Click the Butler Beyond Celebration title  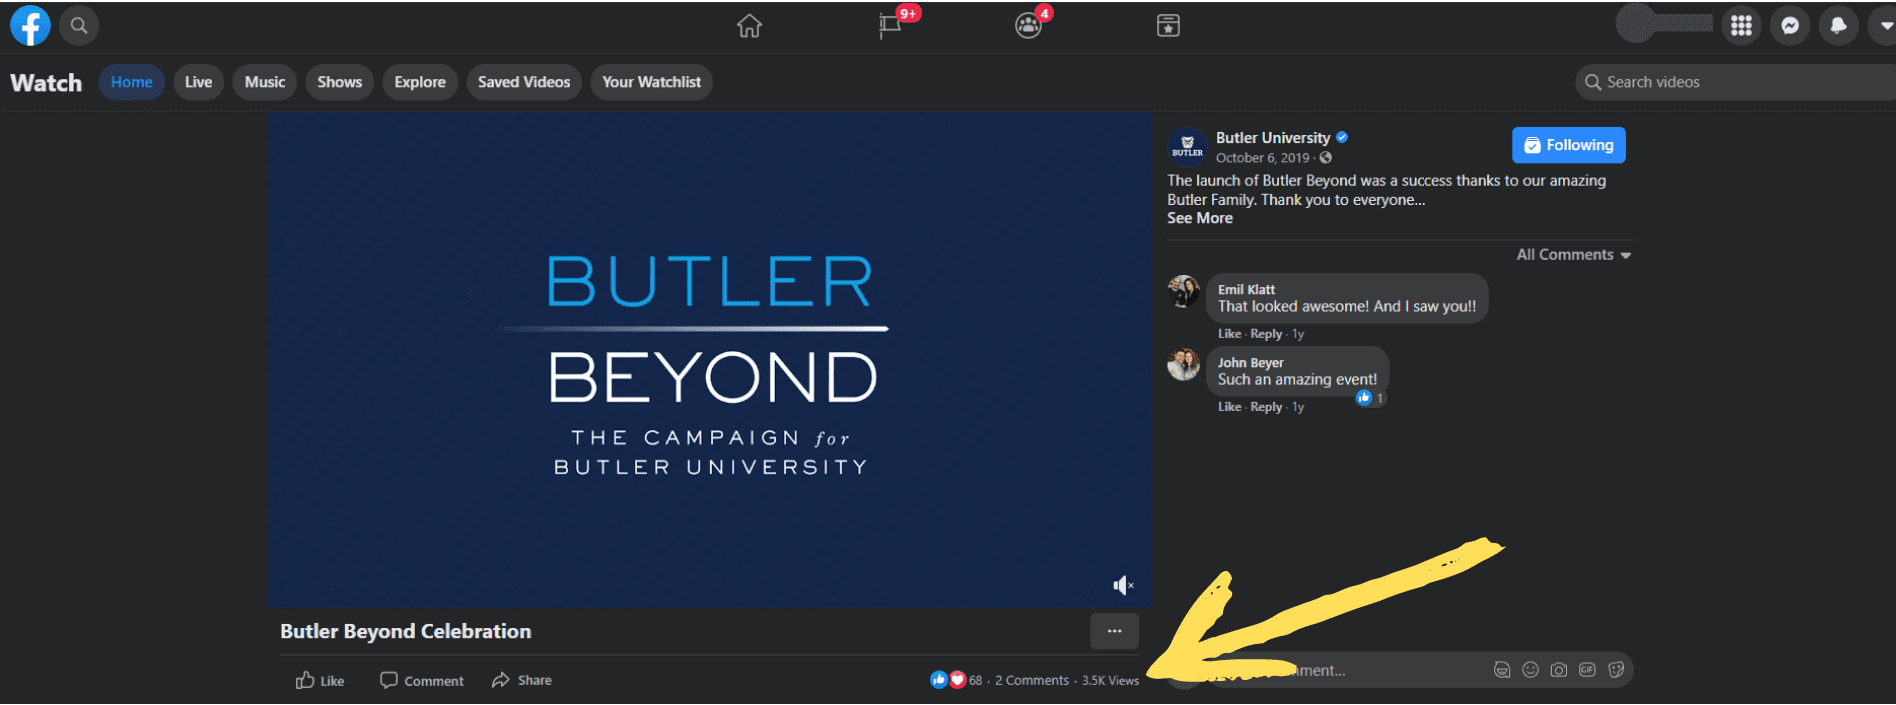click(x=406, y=631)
